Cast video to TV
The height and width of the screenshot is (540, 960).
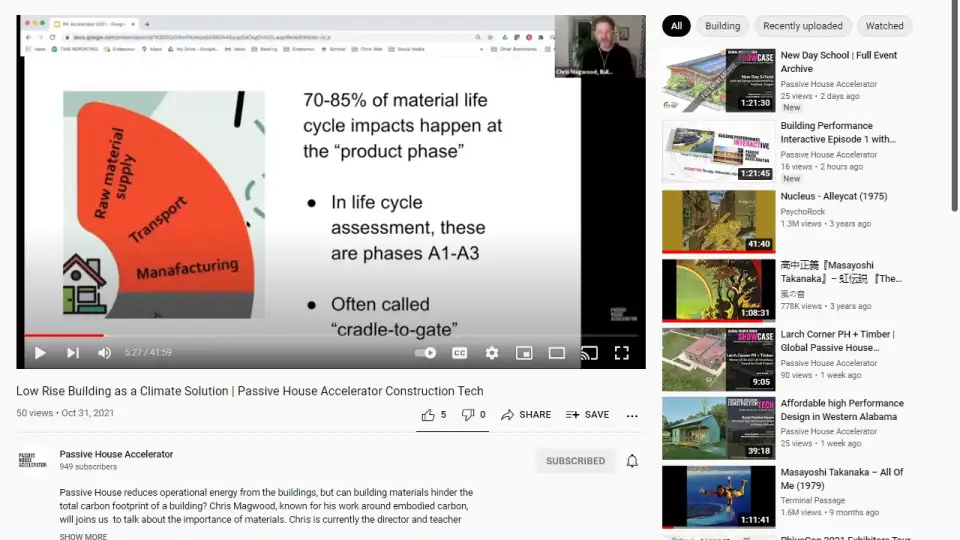click(x=589, y=353)
